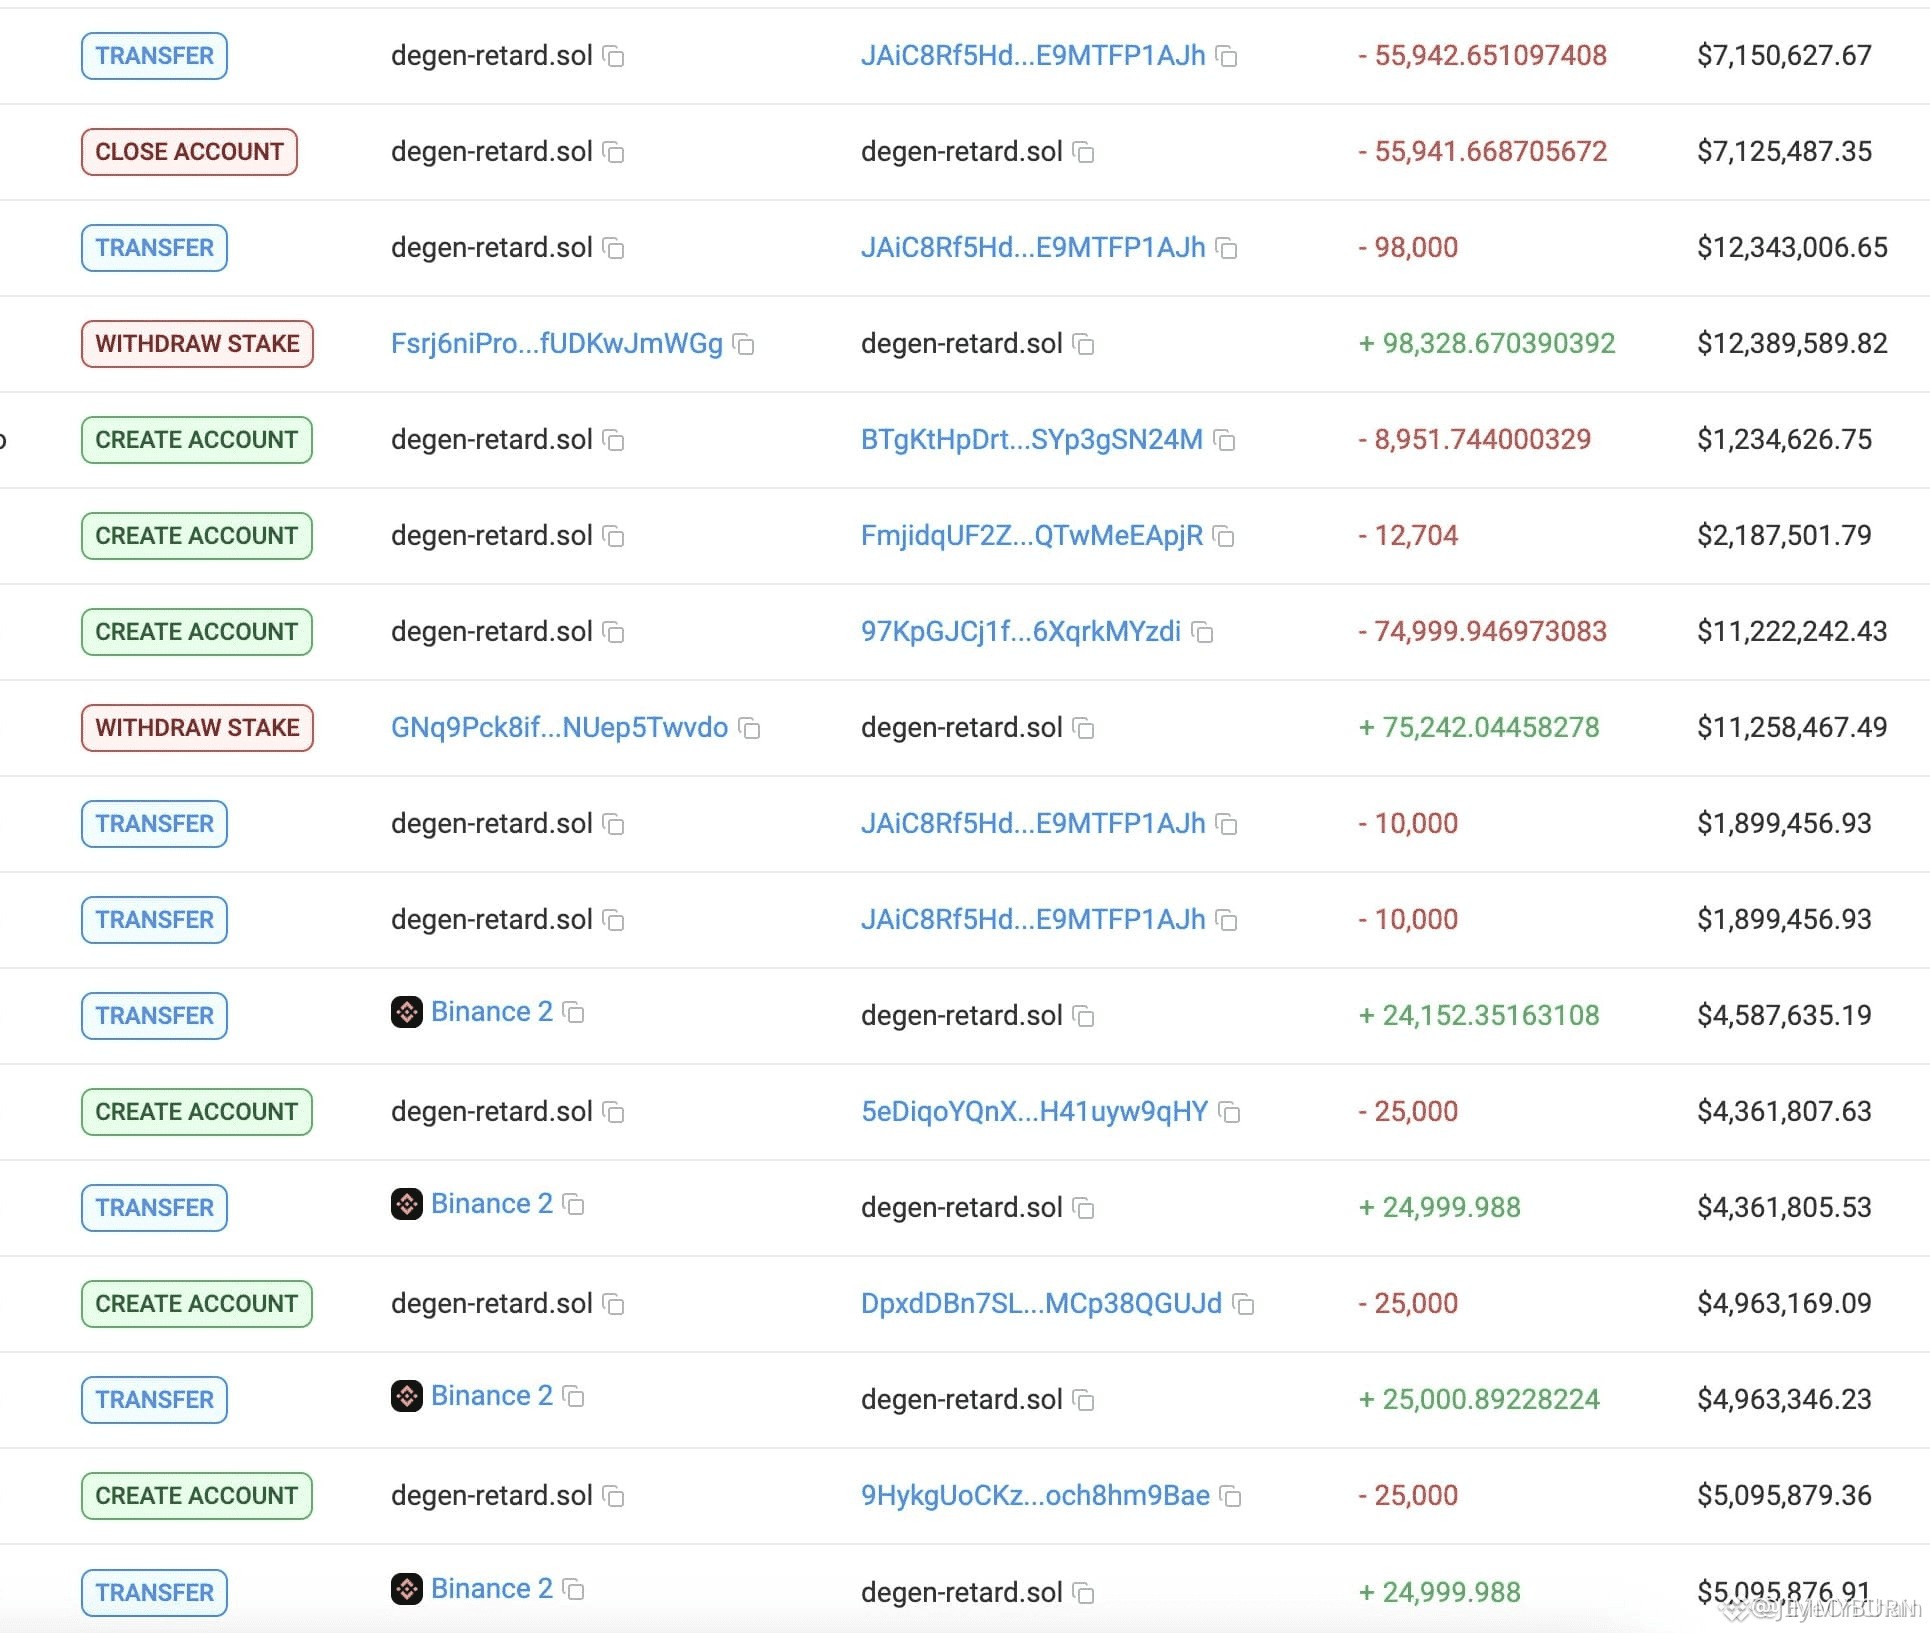This screenshot has height=1633, width=1930.
Task: Click the CLOSE ACCOUNT badge
Action: 189,152
